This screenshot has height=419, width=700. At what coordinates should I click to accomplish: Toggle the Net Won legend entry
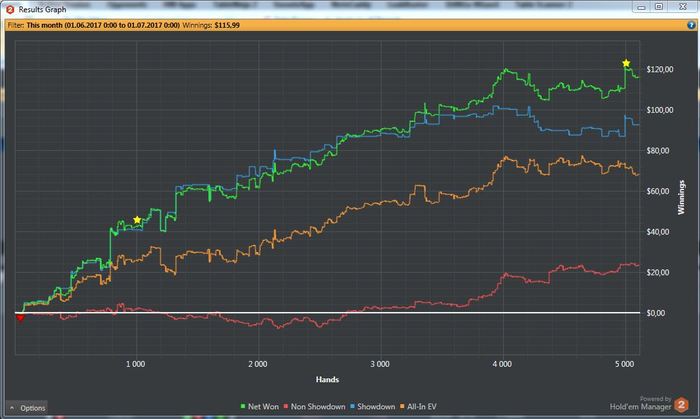(x=259, y=407)
